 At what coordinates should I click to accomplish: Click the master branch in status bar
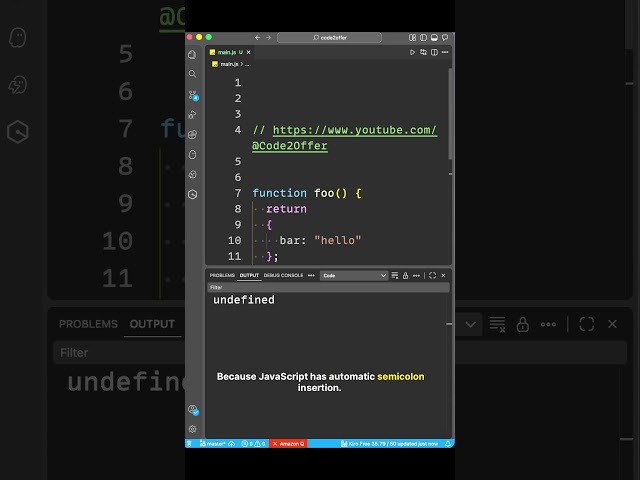(213, 444)
